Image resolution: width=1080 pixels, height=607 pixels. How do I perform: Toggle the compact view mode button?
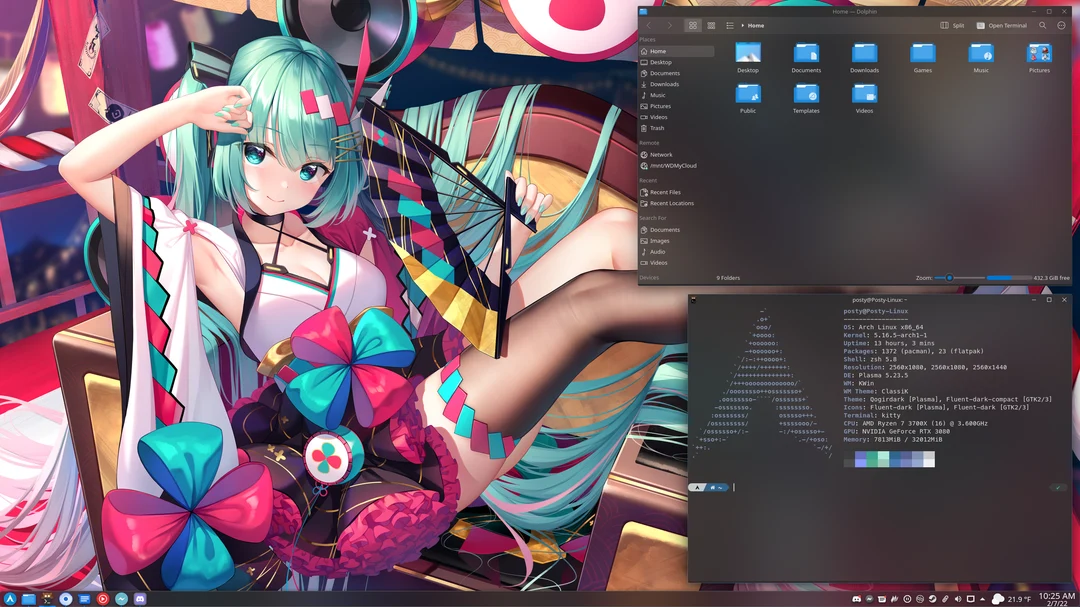tap(711, 25)
